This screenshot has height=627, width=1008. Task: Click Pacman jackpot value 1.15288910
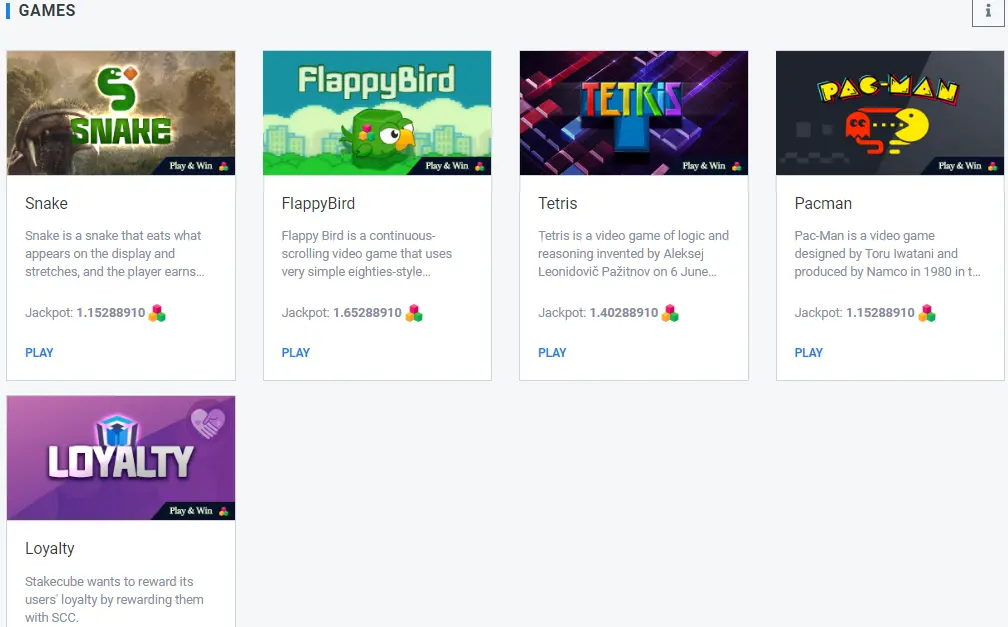pos(880,313)
